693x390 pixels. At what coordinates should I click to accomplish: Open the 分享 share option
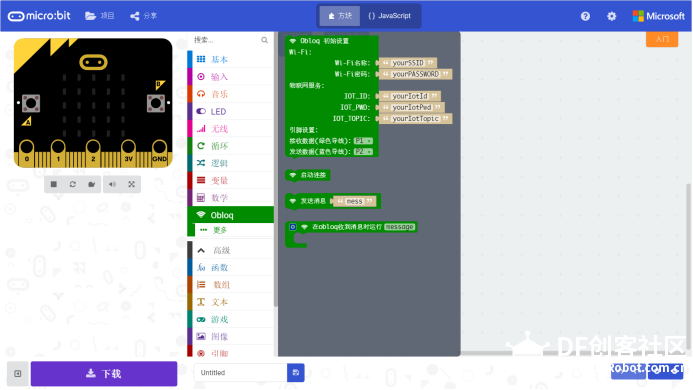pos(143,16)
